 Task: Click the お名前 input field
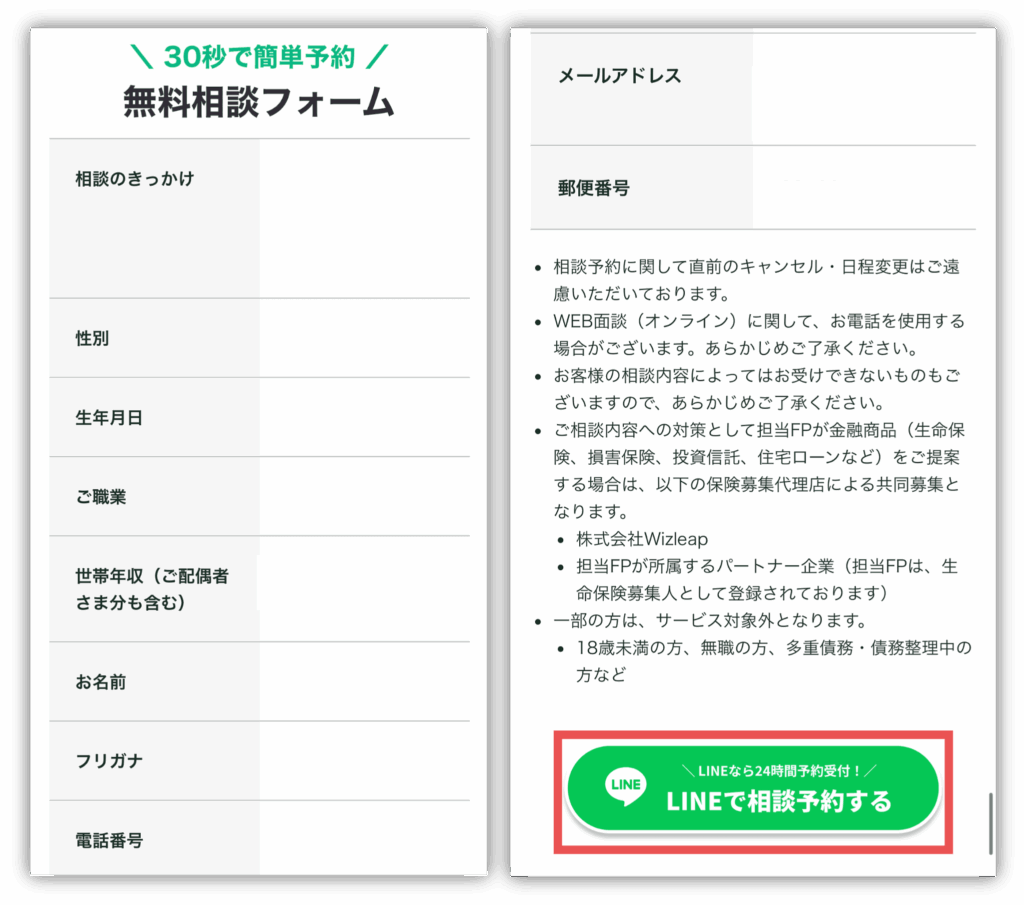coord(364,682)
